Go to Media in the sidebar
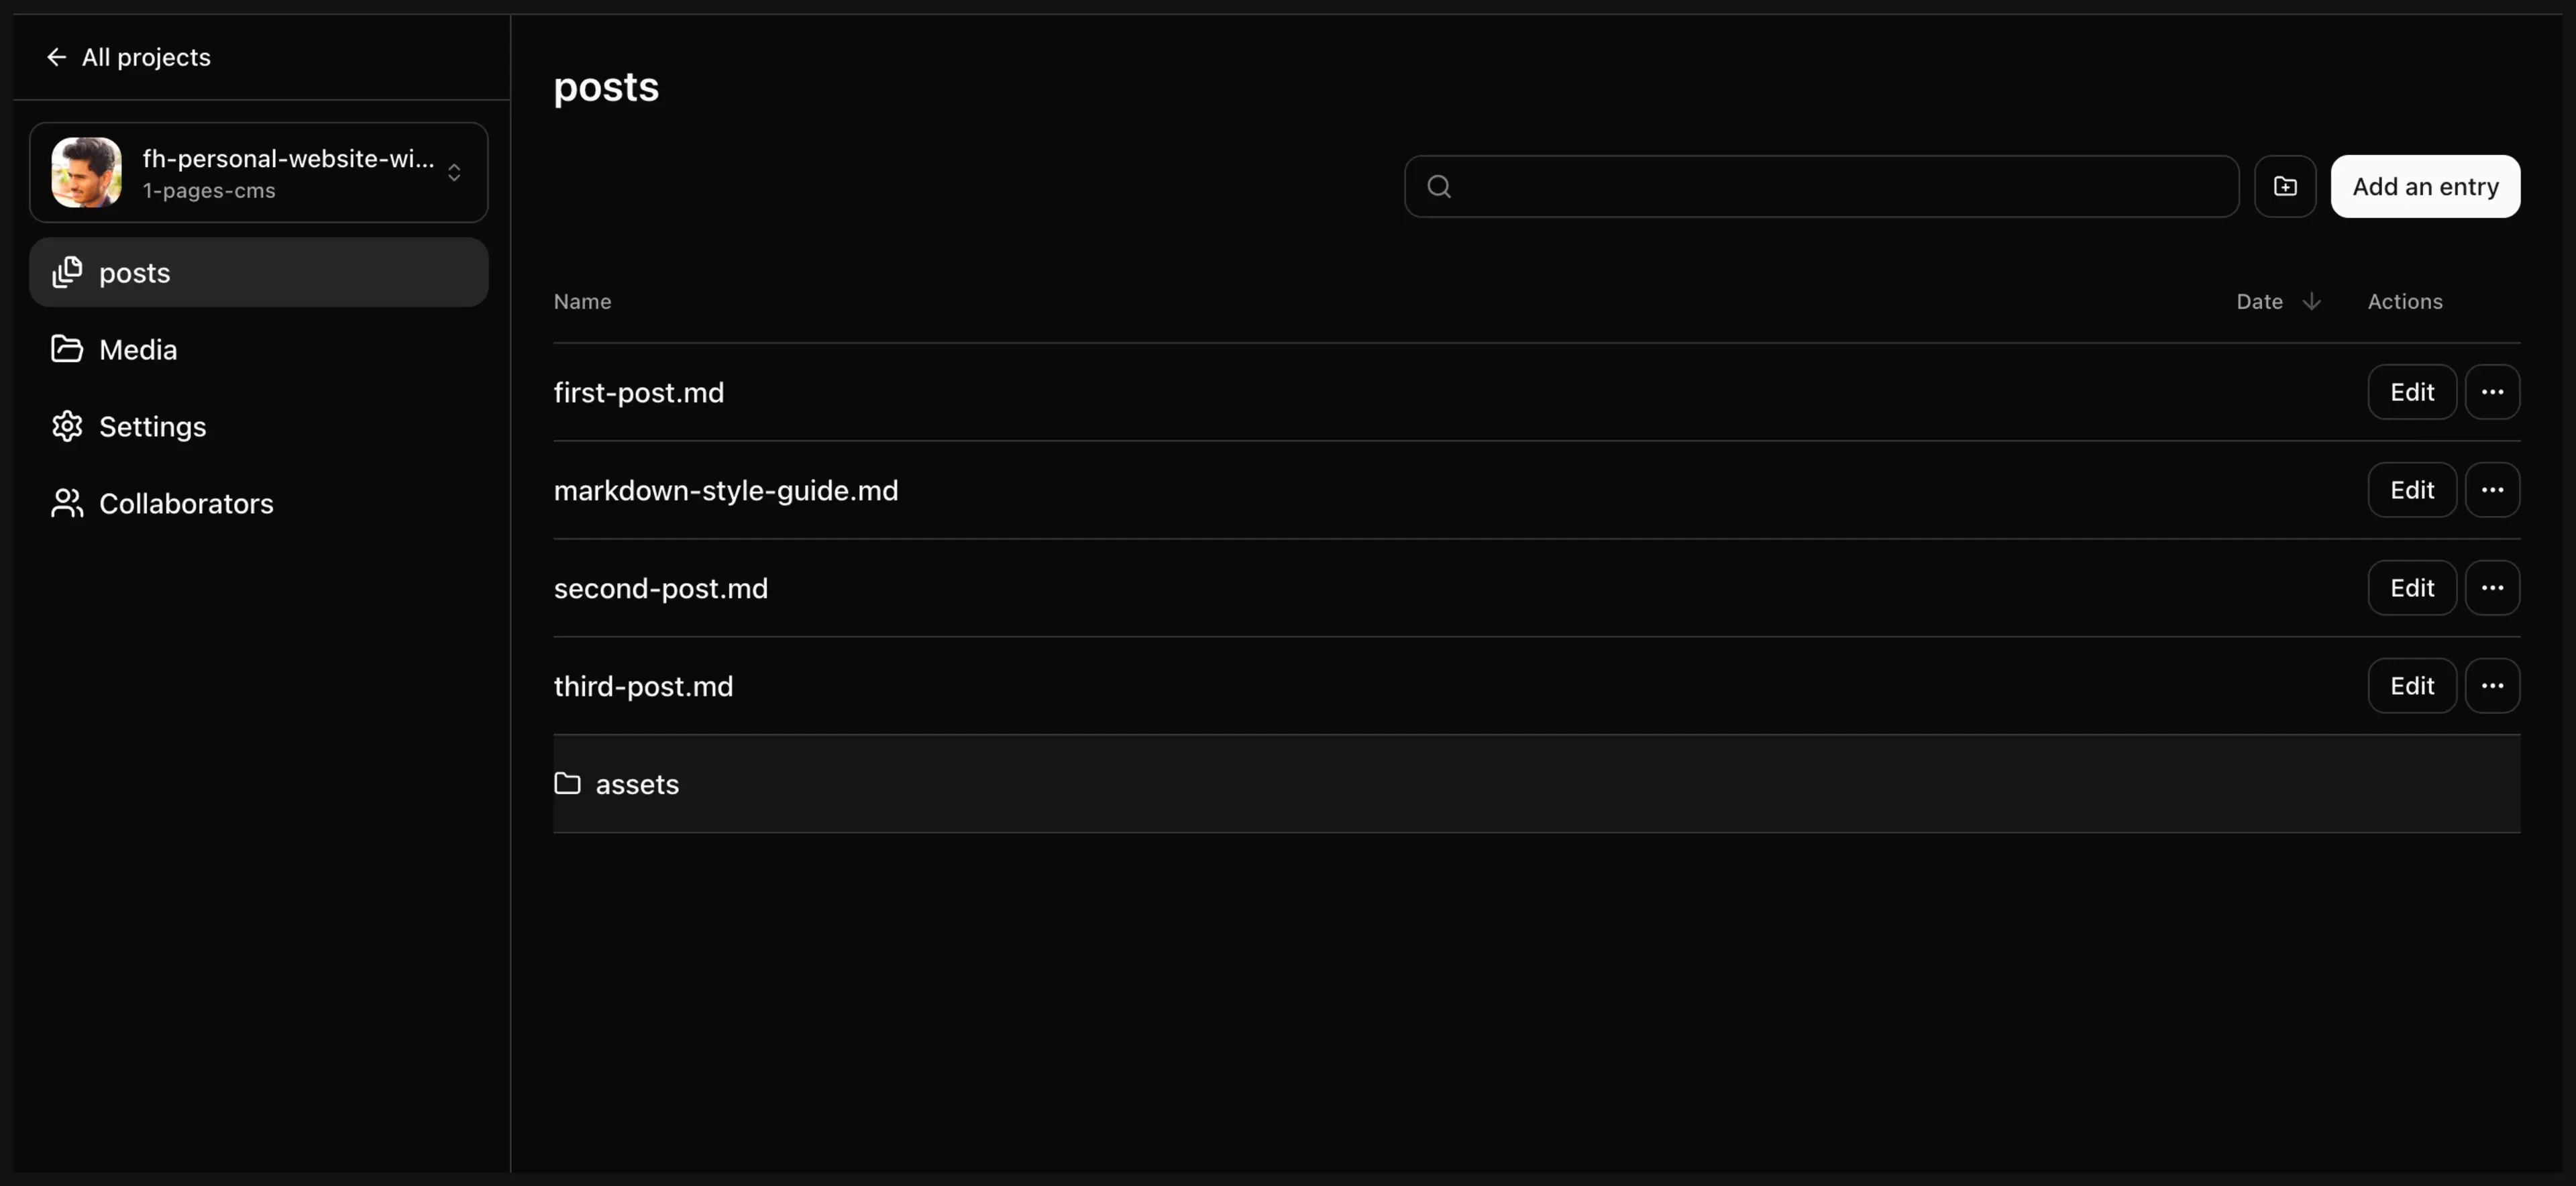This screenshot has height=1186, width=2576. click(x=138, y=350)
